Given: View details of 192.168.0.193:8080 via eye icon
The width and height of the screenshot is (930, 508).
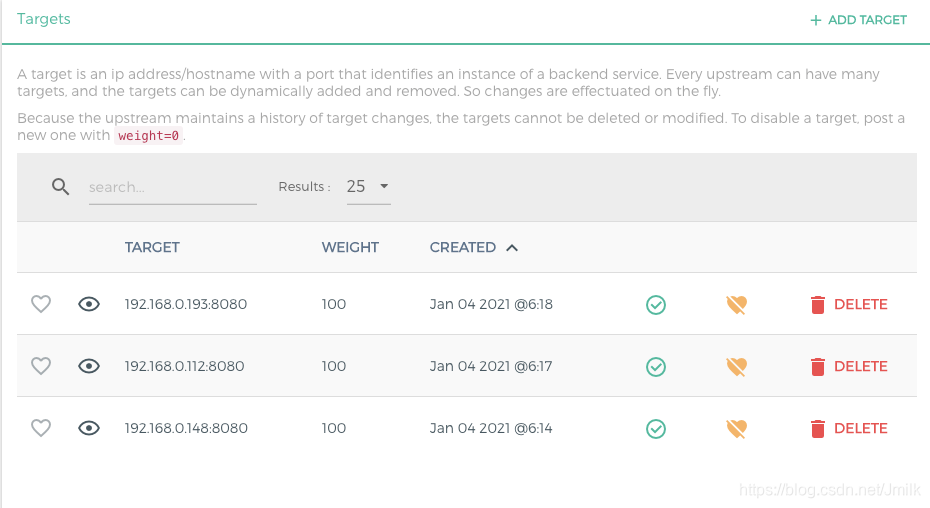Looking at the screenshot, I should coord(89,304).
